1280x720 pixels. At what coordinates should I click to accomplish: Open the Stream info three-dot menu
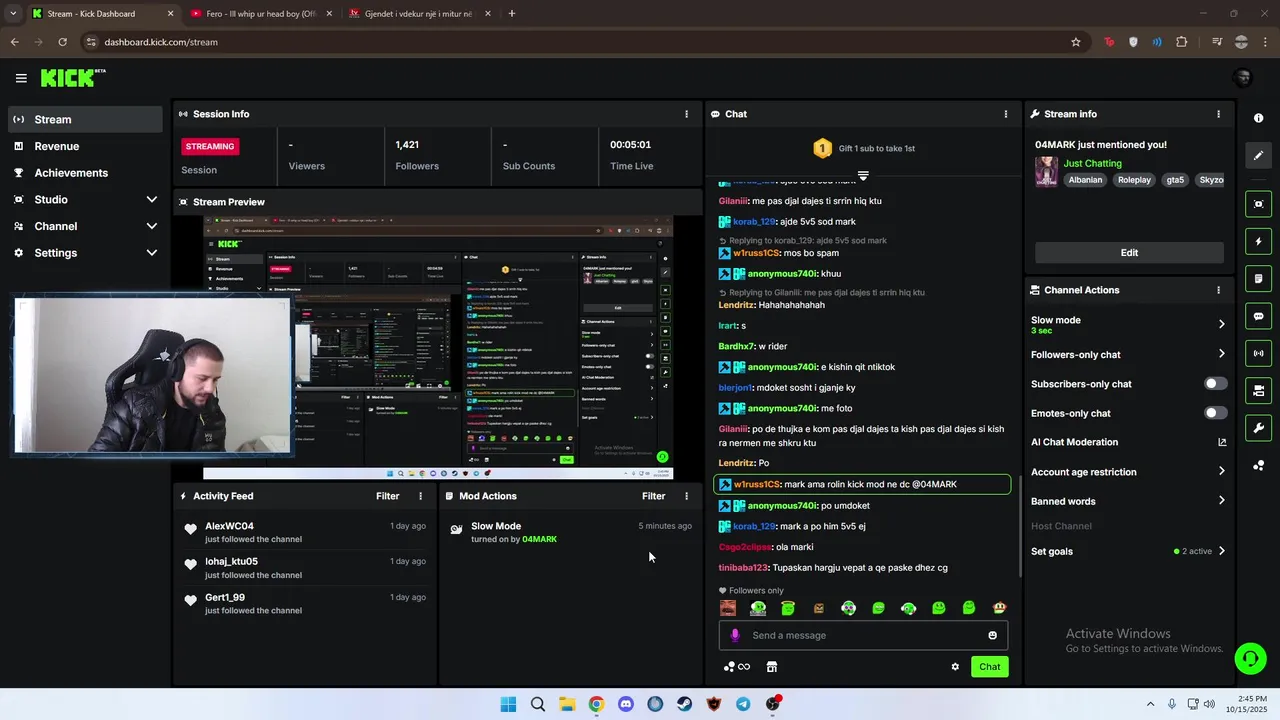pos(1218,114)
